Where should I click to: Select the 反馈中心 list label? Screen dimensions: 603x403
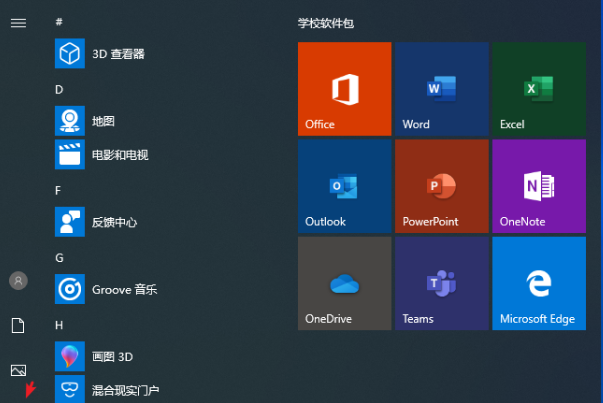[x=114, y=222]
